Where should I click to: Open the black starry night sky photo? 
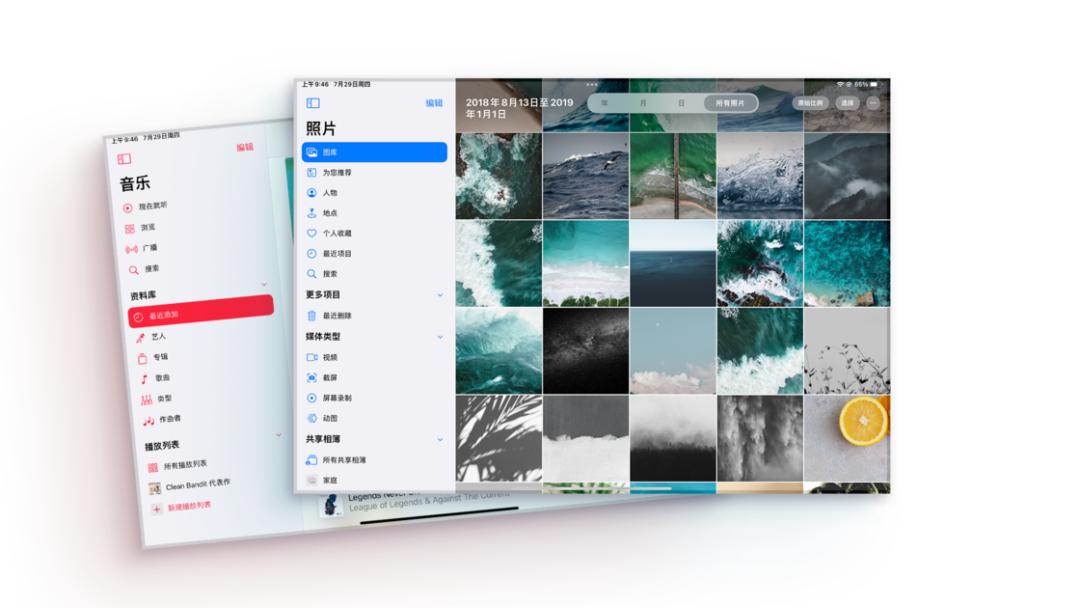(x=585, y=351)
